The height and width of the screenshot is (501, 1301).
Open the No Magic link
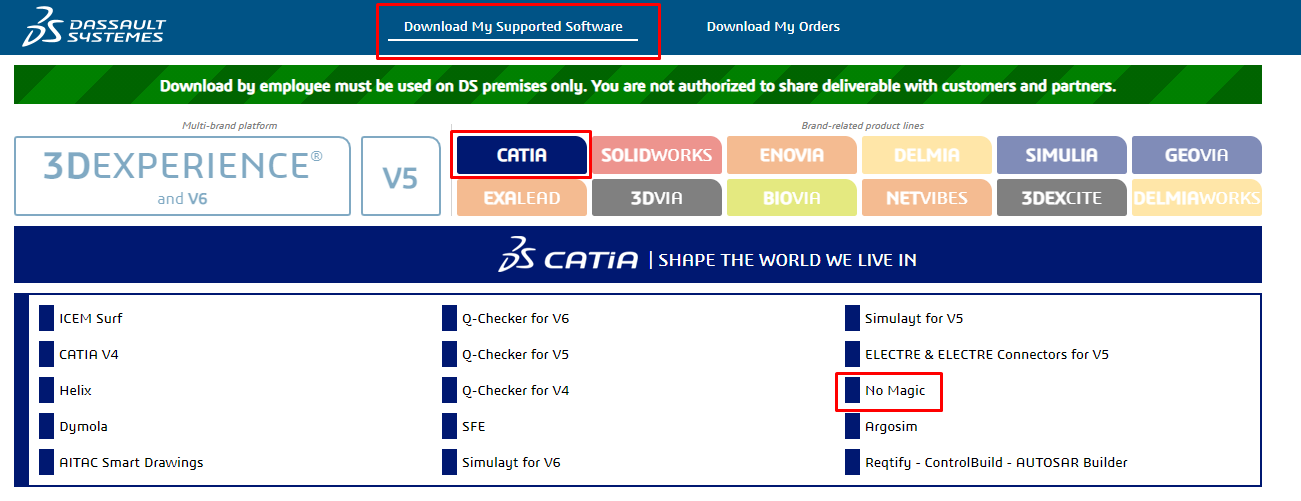click(x=895, y=390)
